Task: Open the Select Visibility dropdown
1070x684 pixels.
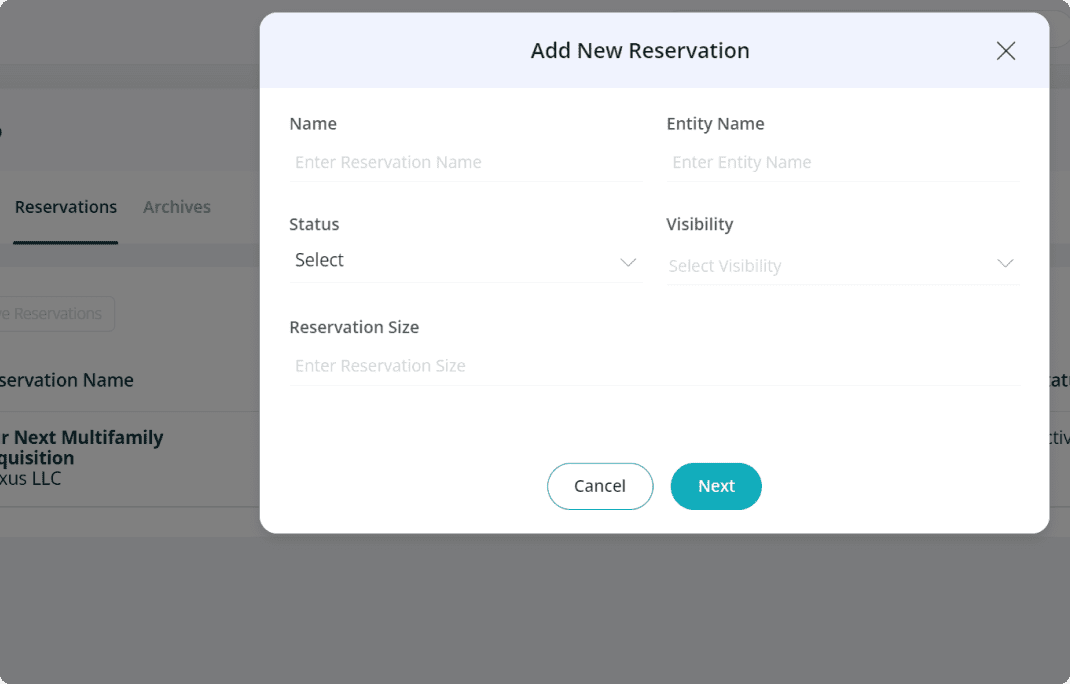Action: coord(843,265)
